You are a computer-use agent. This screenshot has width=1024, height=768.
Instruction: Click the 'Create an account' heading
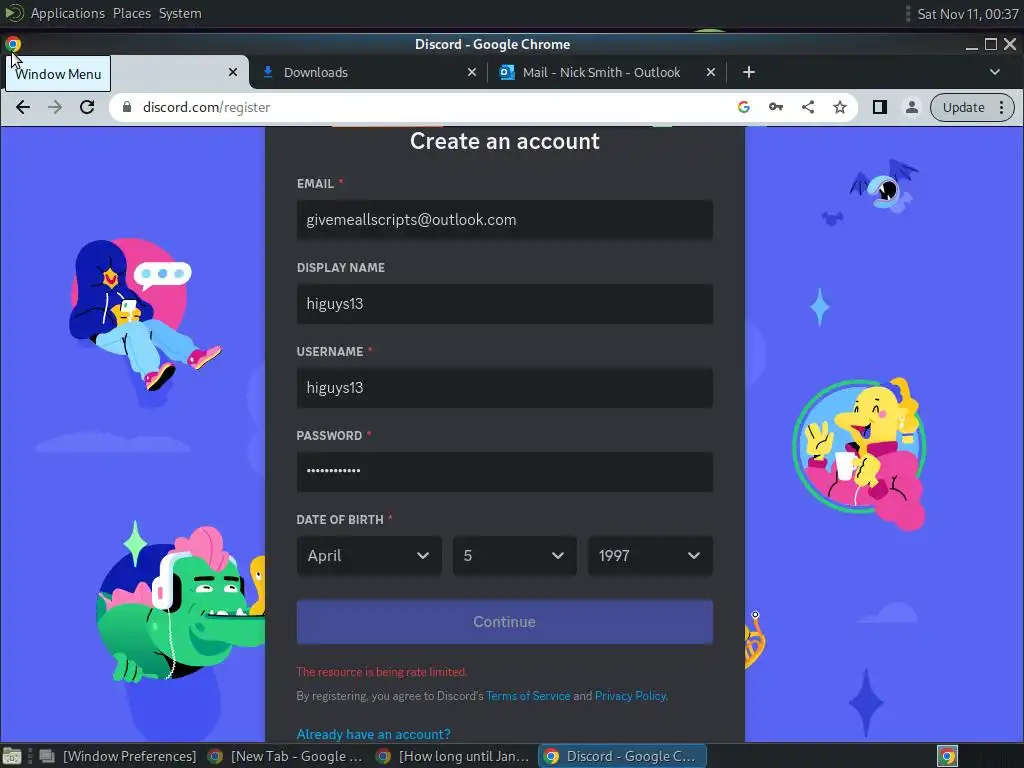pyautogui.click(x=505, y=141)
